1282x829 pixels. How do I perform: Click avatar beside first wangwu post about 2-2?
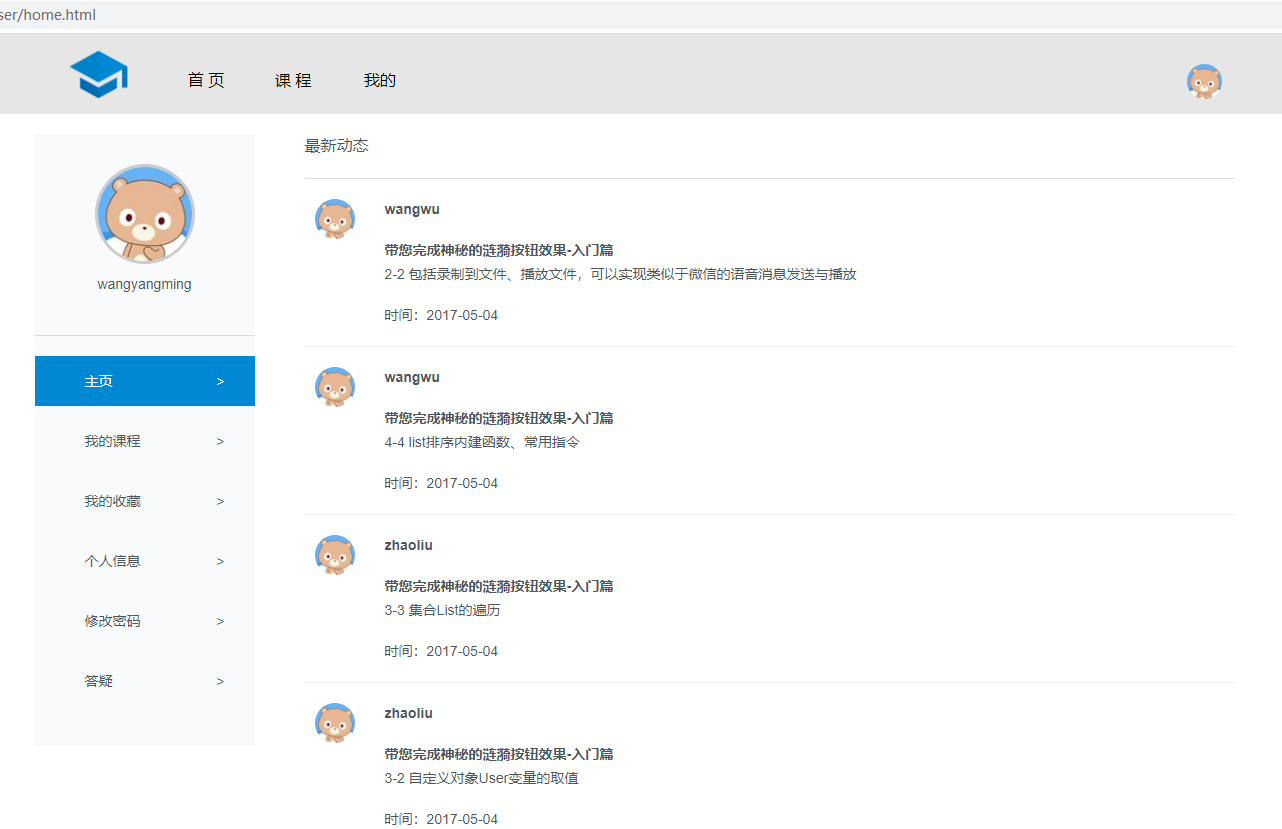(335, 219)
